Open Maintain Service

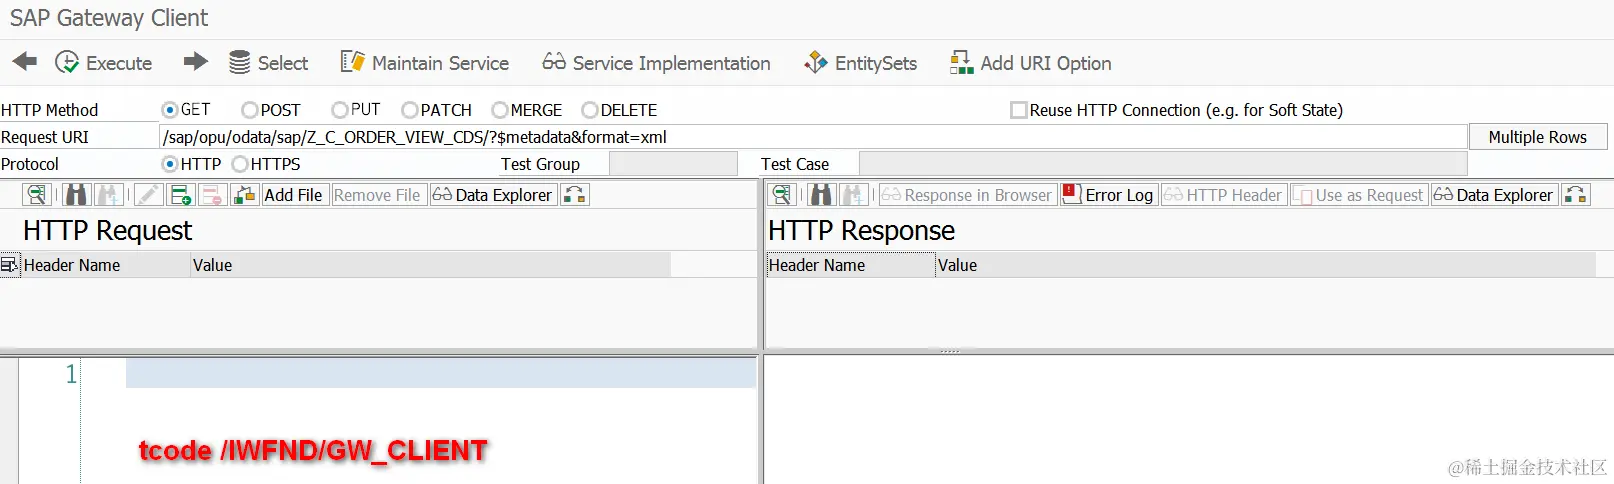pos(425,63)
